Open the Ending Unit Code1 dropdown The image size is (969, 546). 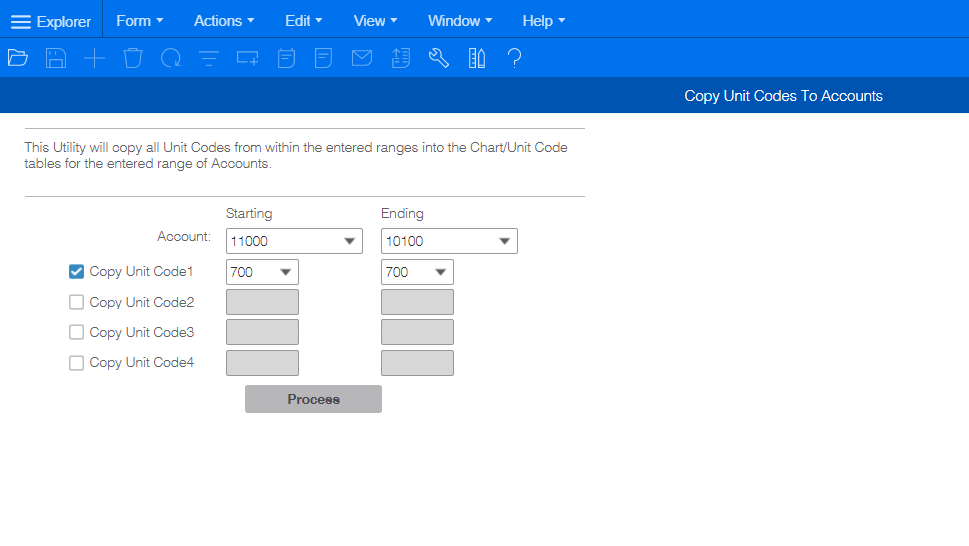tap(440, 272)
